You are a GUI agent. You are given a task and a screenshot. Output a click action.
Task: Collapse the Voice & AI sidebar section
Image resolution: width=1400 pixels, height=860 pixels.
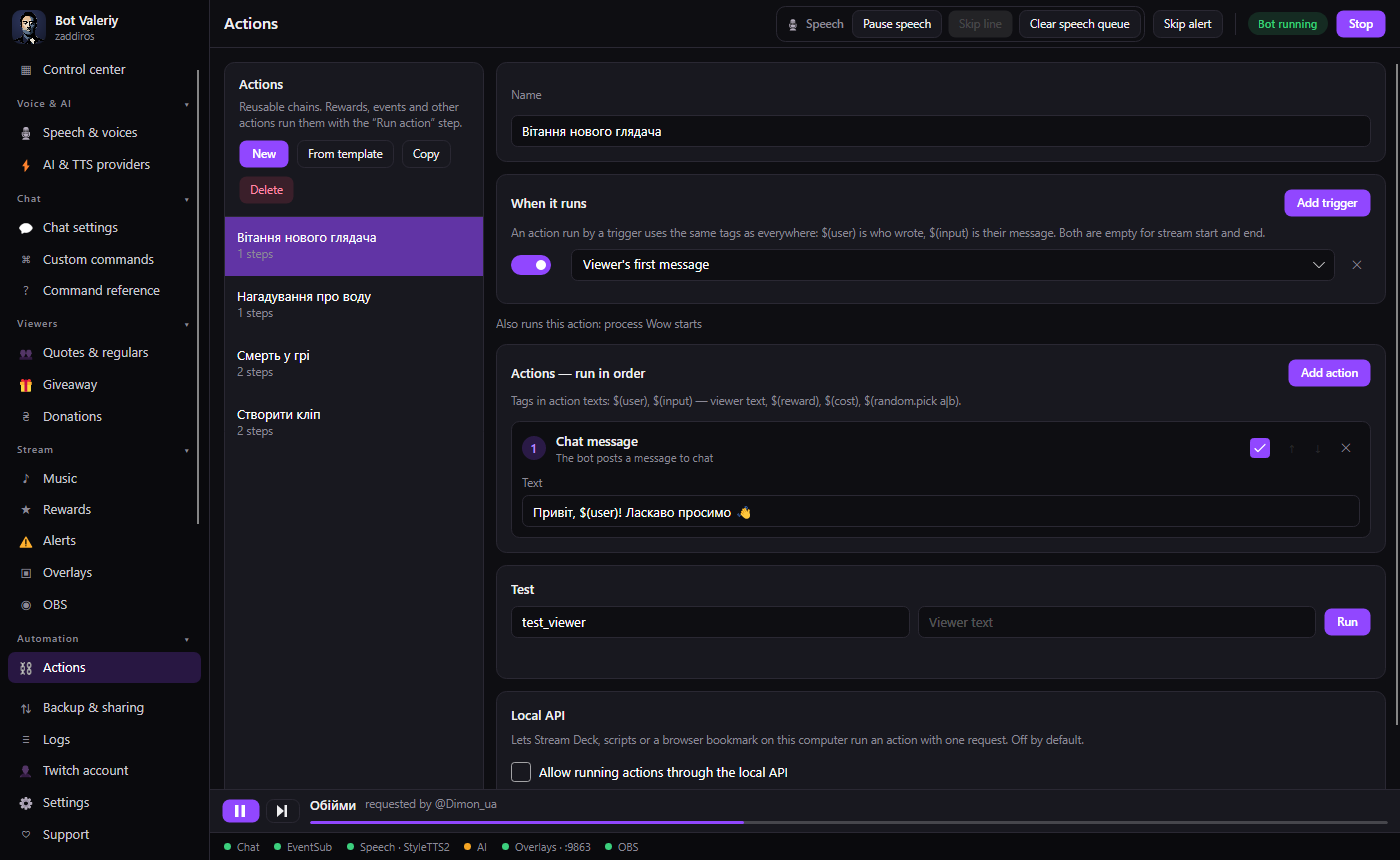pyautogui.click(x=187, y=104)
